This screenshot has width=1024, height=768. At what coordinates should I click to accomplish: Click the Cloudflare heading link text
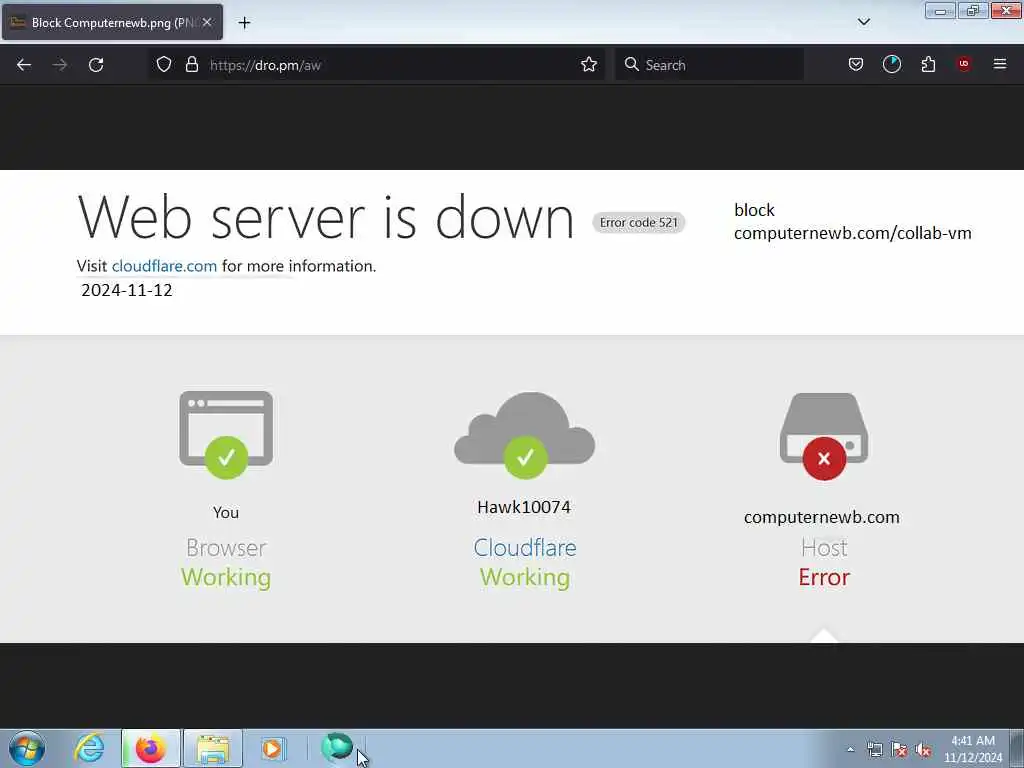(524, 547)
